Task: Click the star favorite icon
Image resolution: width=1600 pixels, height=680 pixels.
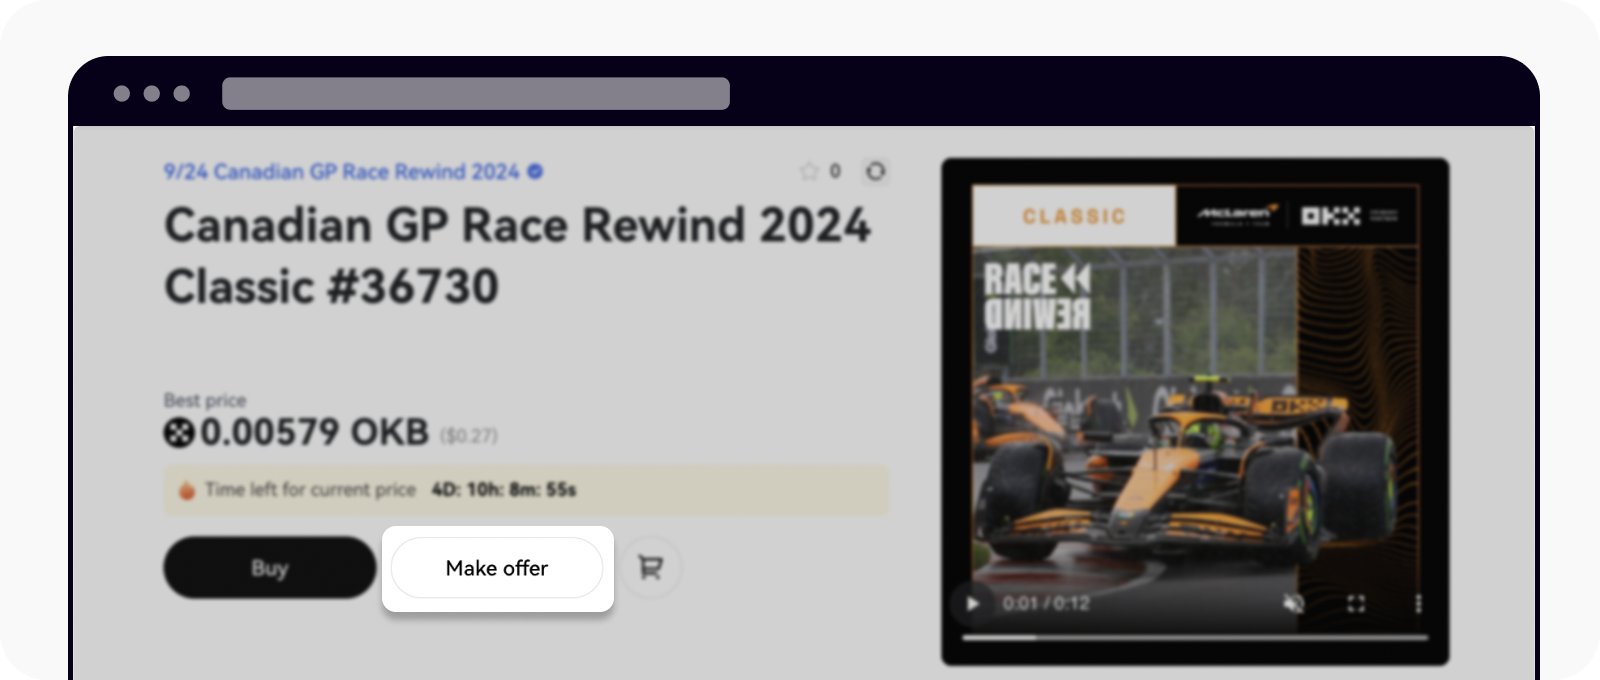Action: pyautogui.click(x=809, y=171)
